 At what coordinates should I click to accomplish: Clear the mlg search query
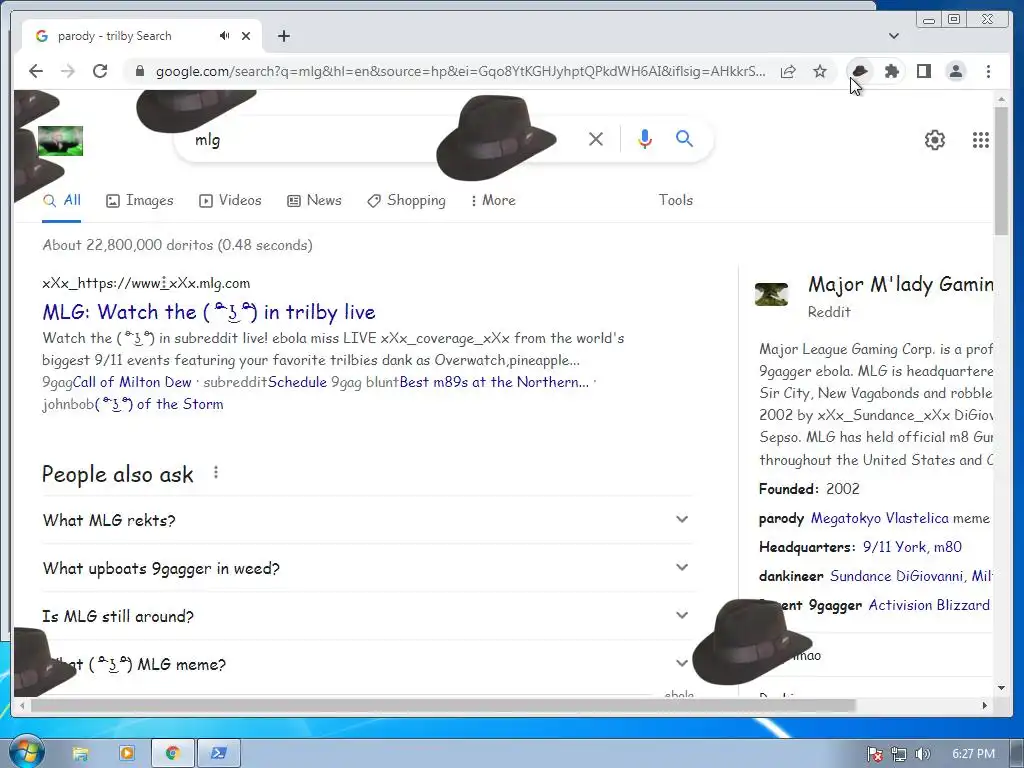[596, 138]
